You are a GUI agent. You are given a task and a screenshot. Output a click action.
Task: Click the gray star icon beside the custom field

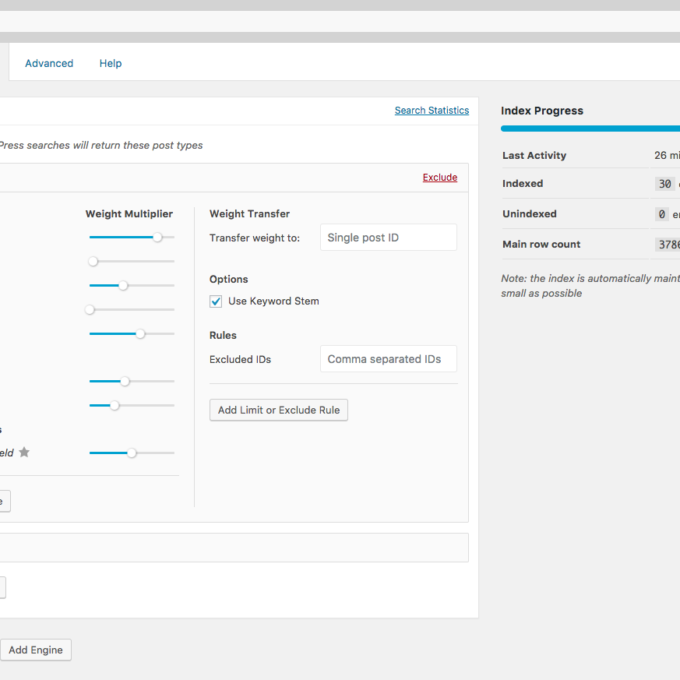[24, 453]
